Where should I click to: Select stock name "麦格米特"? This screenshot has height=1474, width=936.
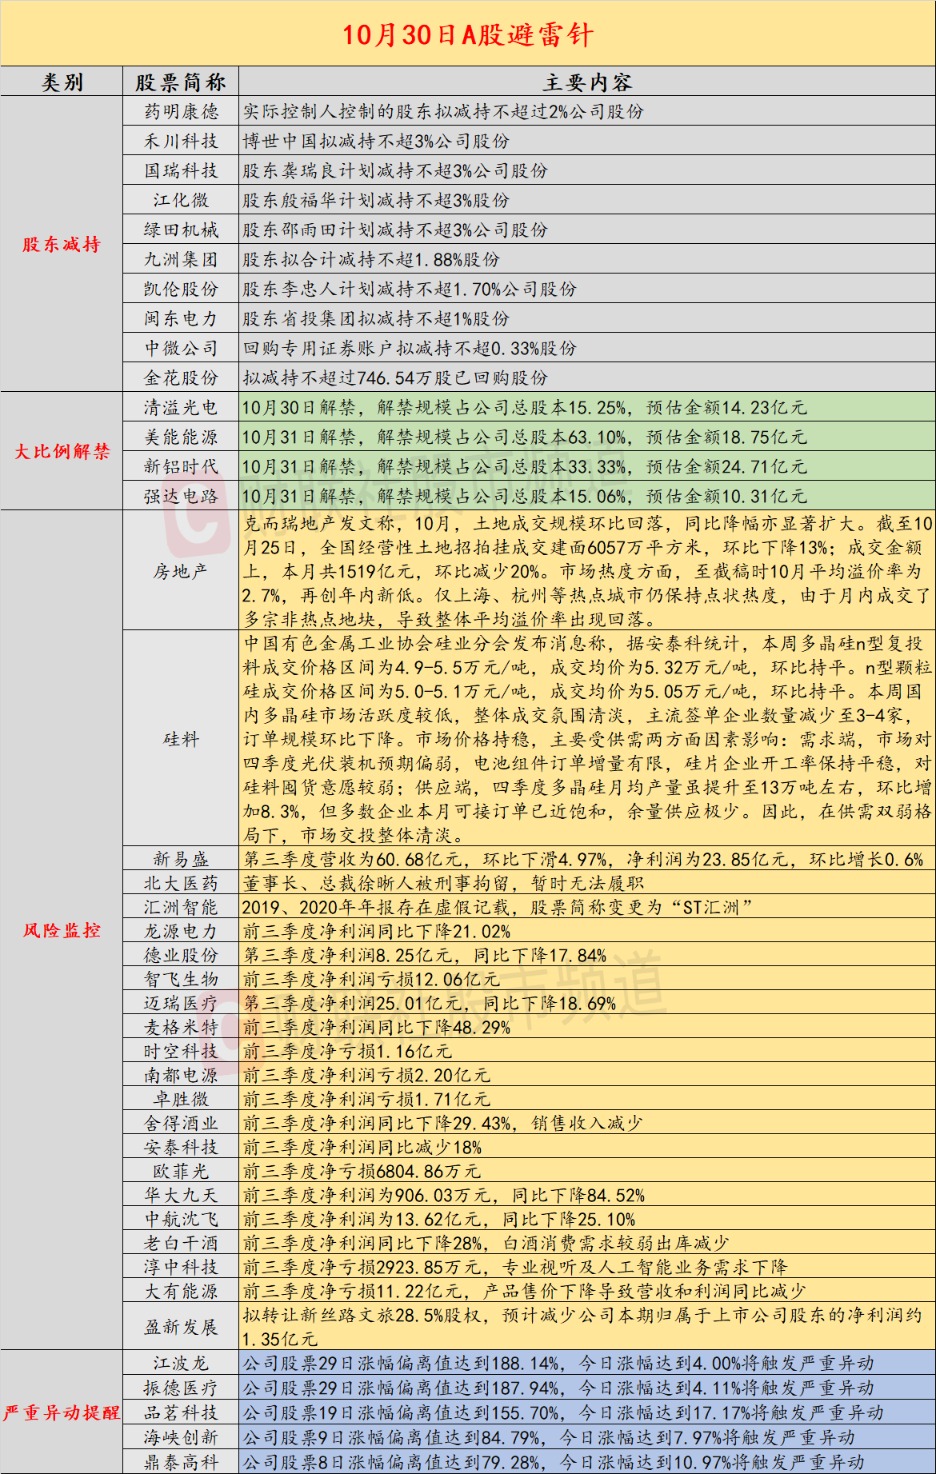(x=181, y=1027)
